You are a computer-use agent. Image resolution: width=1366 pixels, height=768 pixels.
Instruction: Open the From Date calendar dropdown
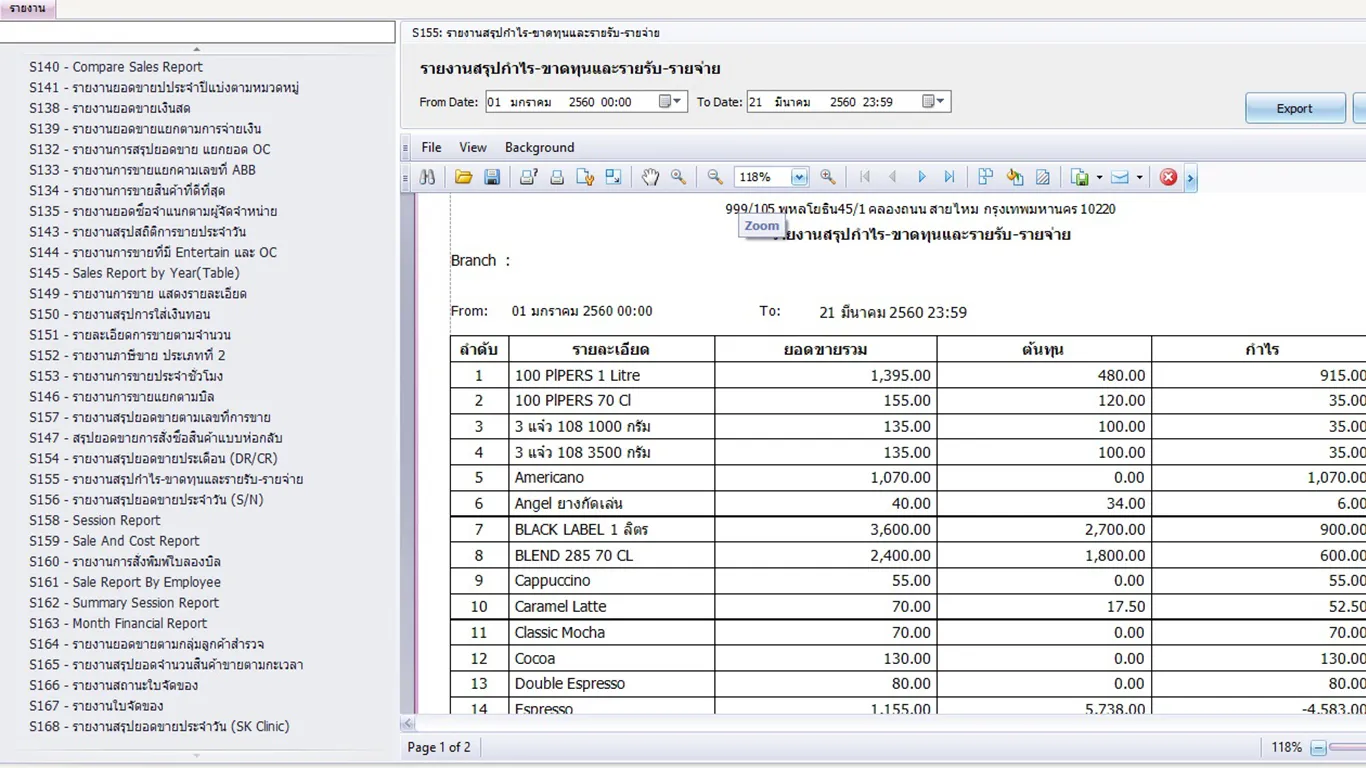coord(670,102)
